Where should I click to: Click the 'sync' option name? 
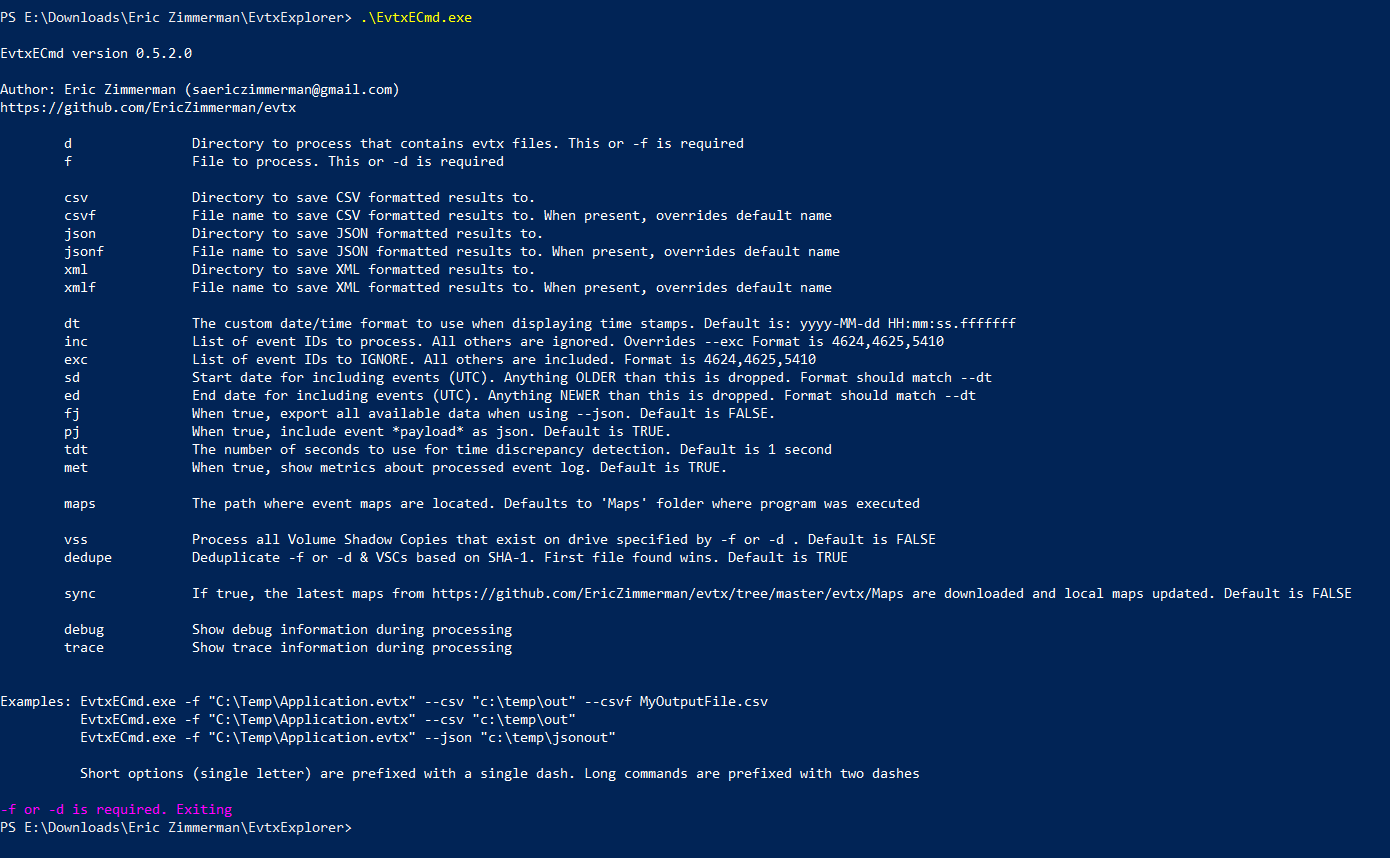(80, 594)
